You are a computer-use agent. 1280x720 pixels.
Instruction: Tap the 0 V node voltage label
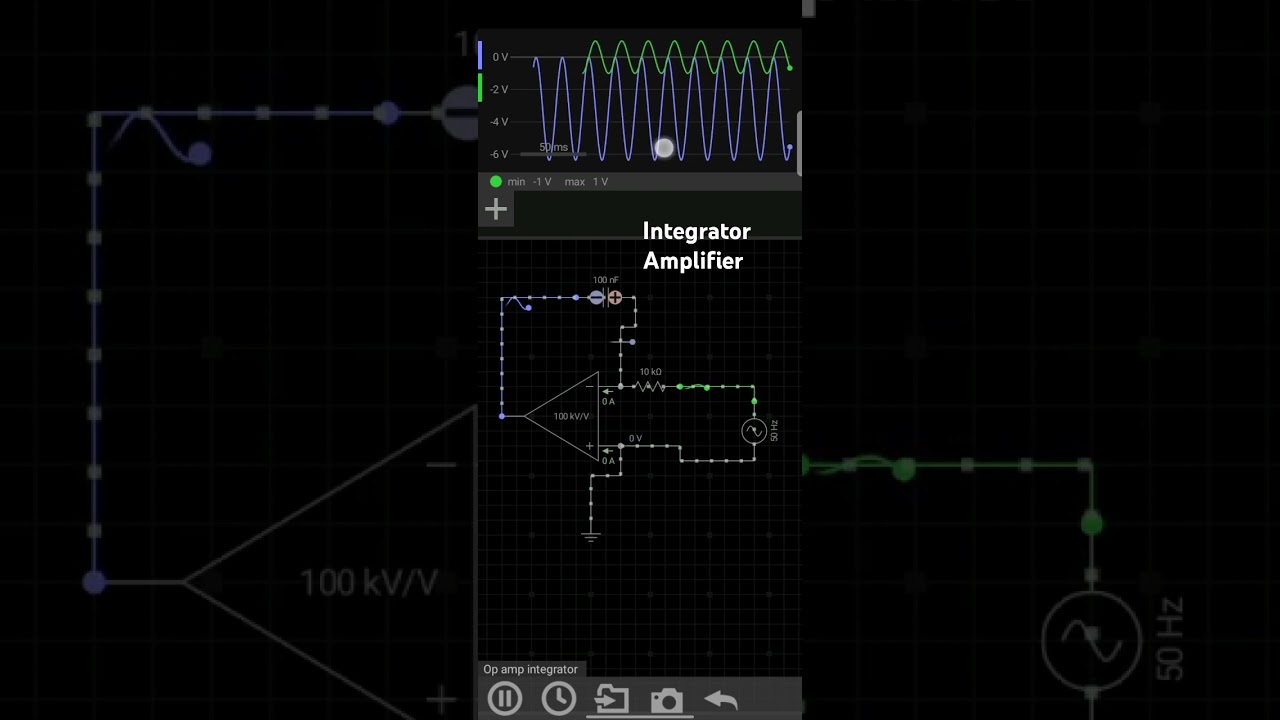point(635,439)
